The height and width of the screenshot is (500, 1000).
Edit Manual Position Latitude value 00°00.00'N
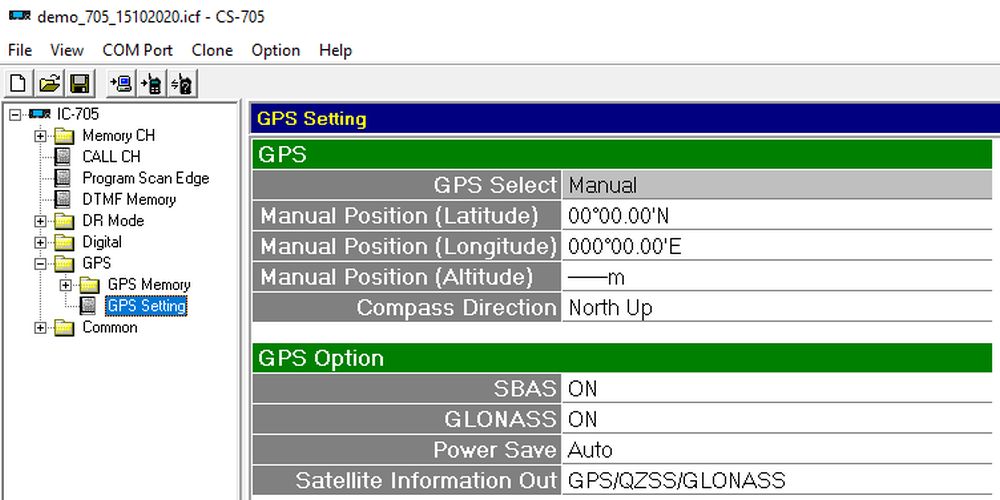[777, 216]
